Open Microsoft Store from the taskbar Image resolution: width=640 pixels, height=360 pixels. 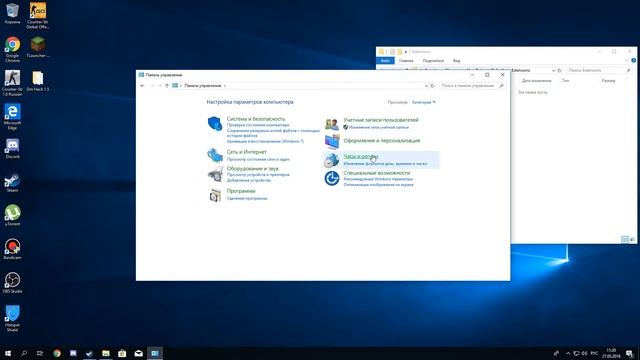[x=122, y=353]
